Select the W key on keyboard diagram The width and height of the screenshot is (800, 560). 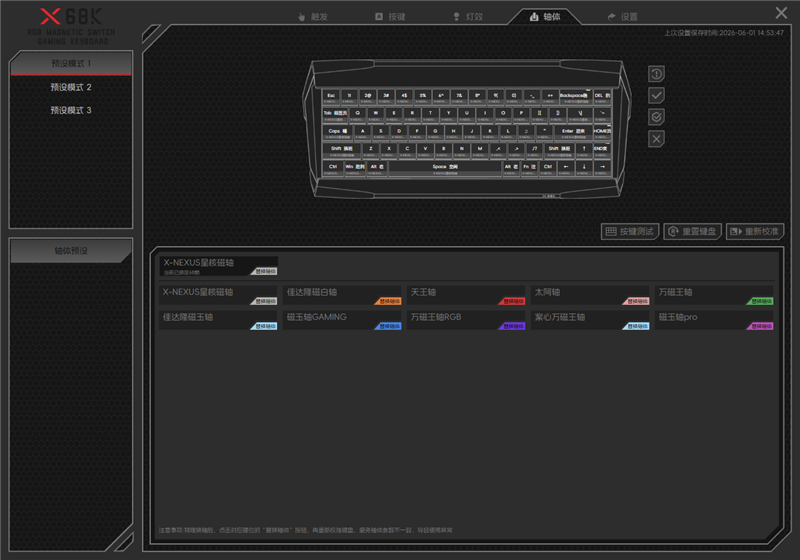(376, 115)
